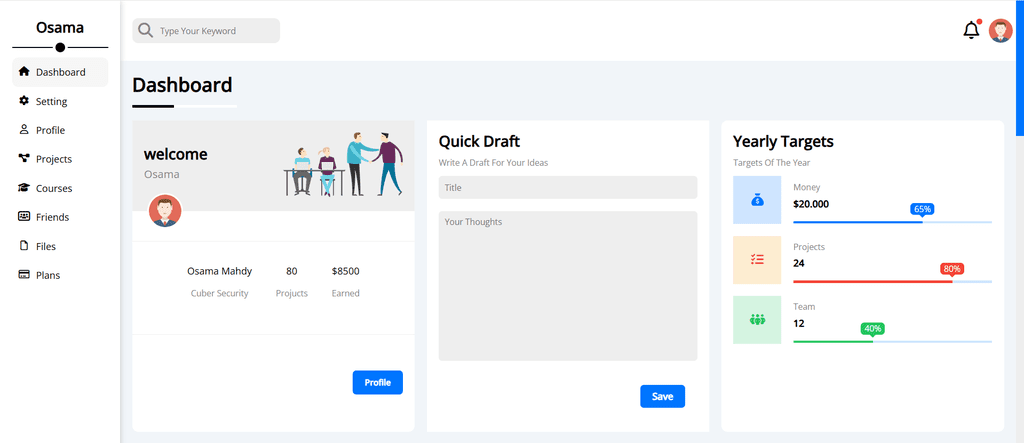
Task: Click the Quick Draft heading
Action: [479, 141]
